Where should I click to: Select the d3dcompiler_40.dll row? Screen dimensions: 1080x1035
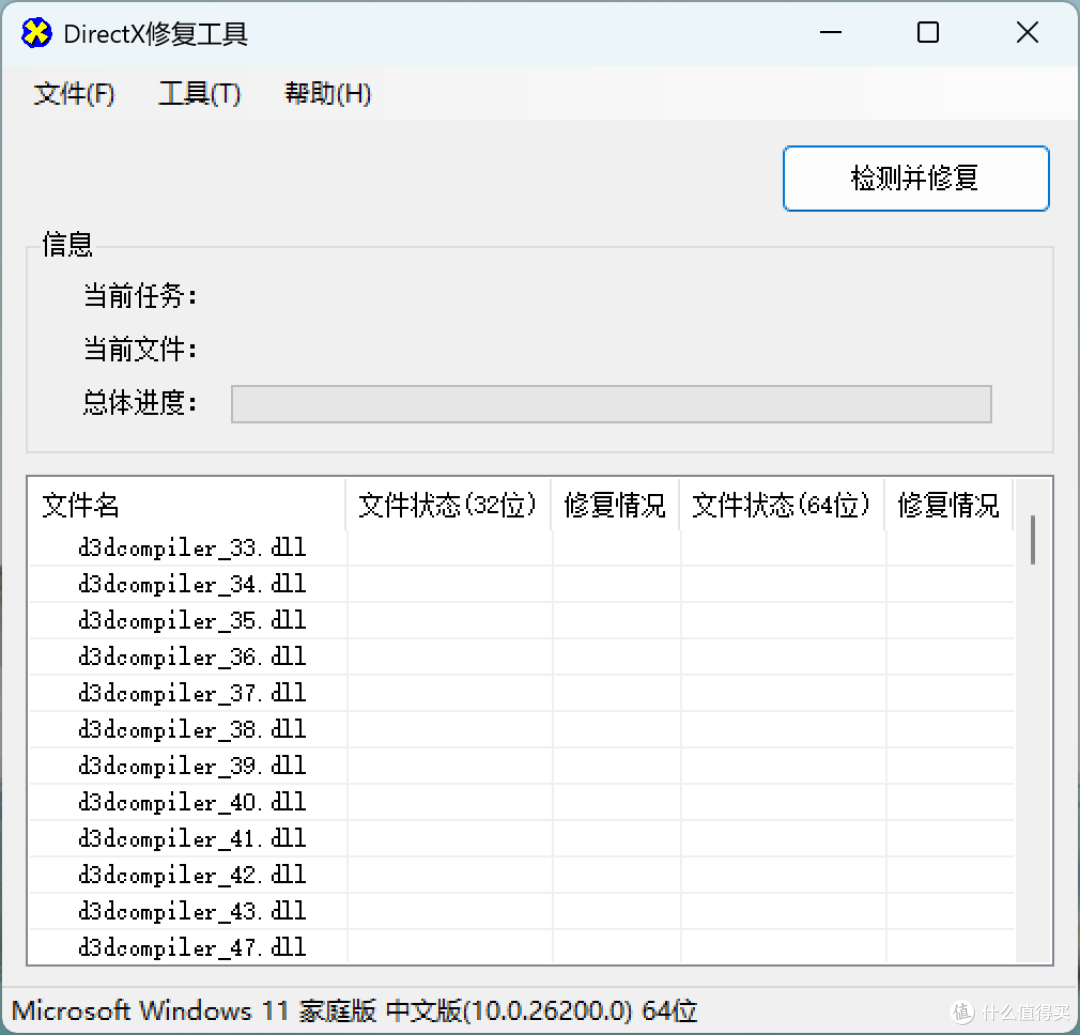pyautogui.click(x=521, y=803)
